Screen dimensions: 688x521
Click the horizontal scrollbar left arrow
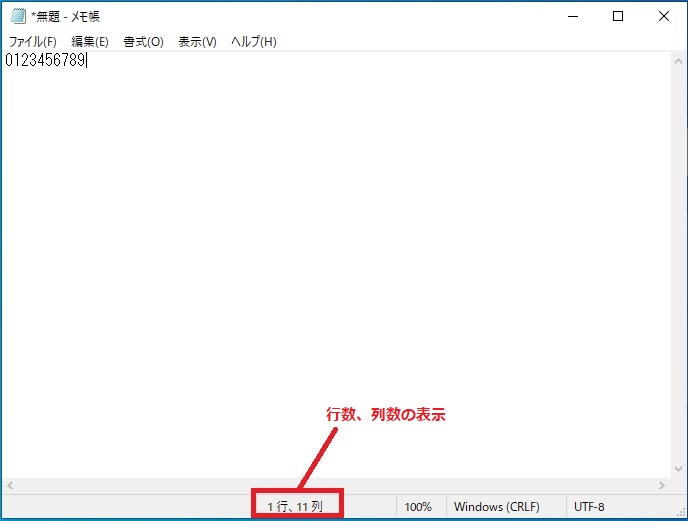point(10,485)
